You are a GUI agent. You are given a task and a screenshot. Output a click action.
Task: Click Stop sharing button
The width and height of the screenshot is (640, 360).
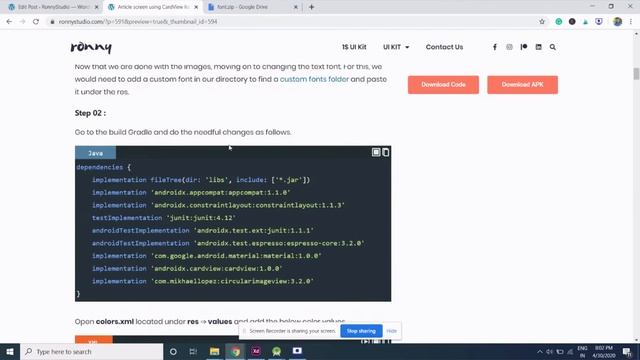361,331
